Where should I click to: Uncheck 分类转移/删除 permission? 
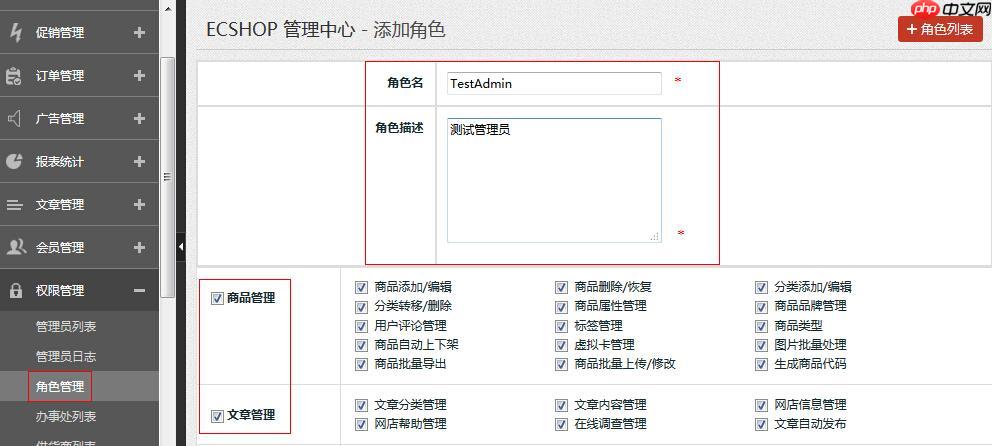point(361,307)
